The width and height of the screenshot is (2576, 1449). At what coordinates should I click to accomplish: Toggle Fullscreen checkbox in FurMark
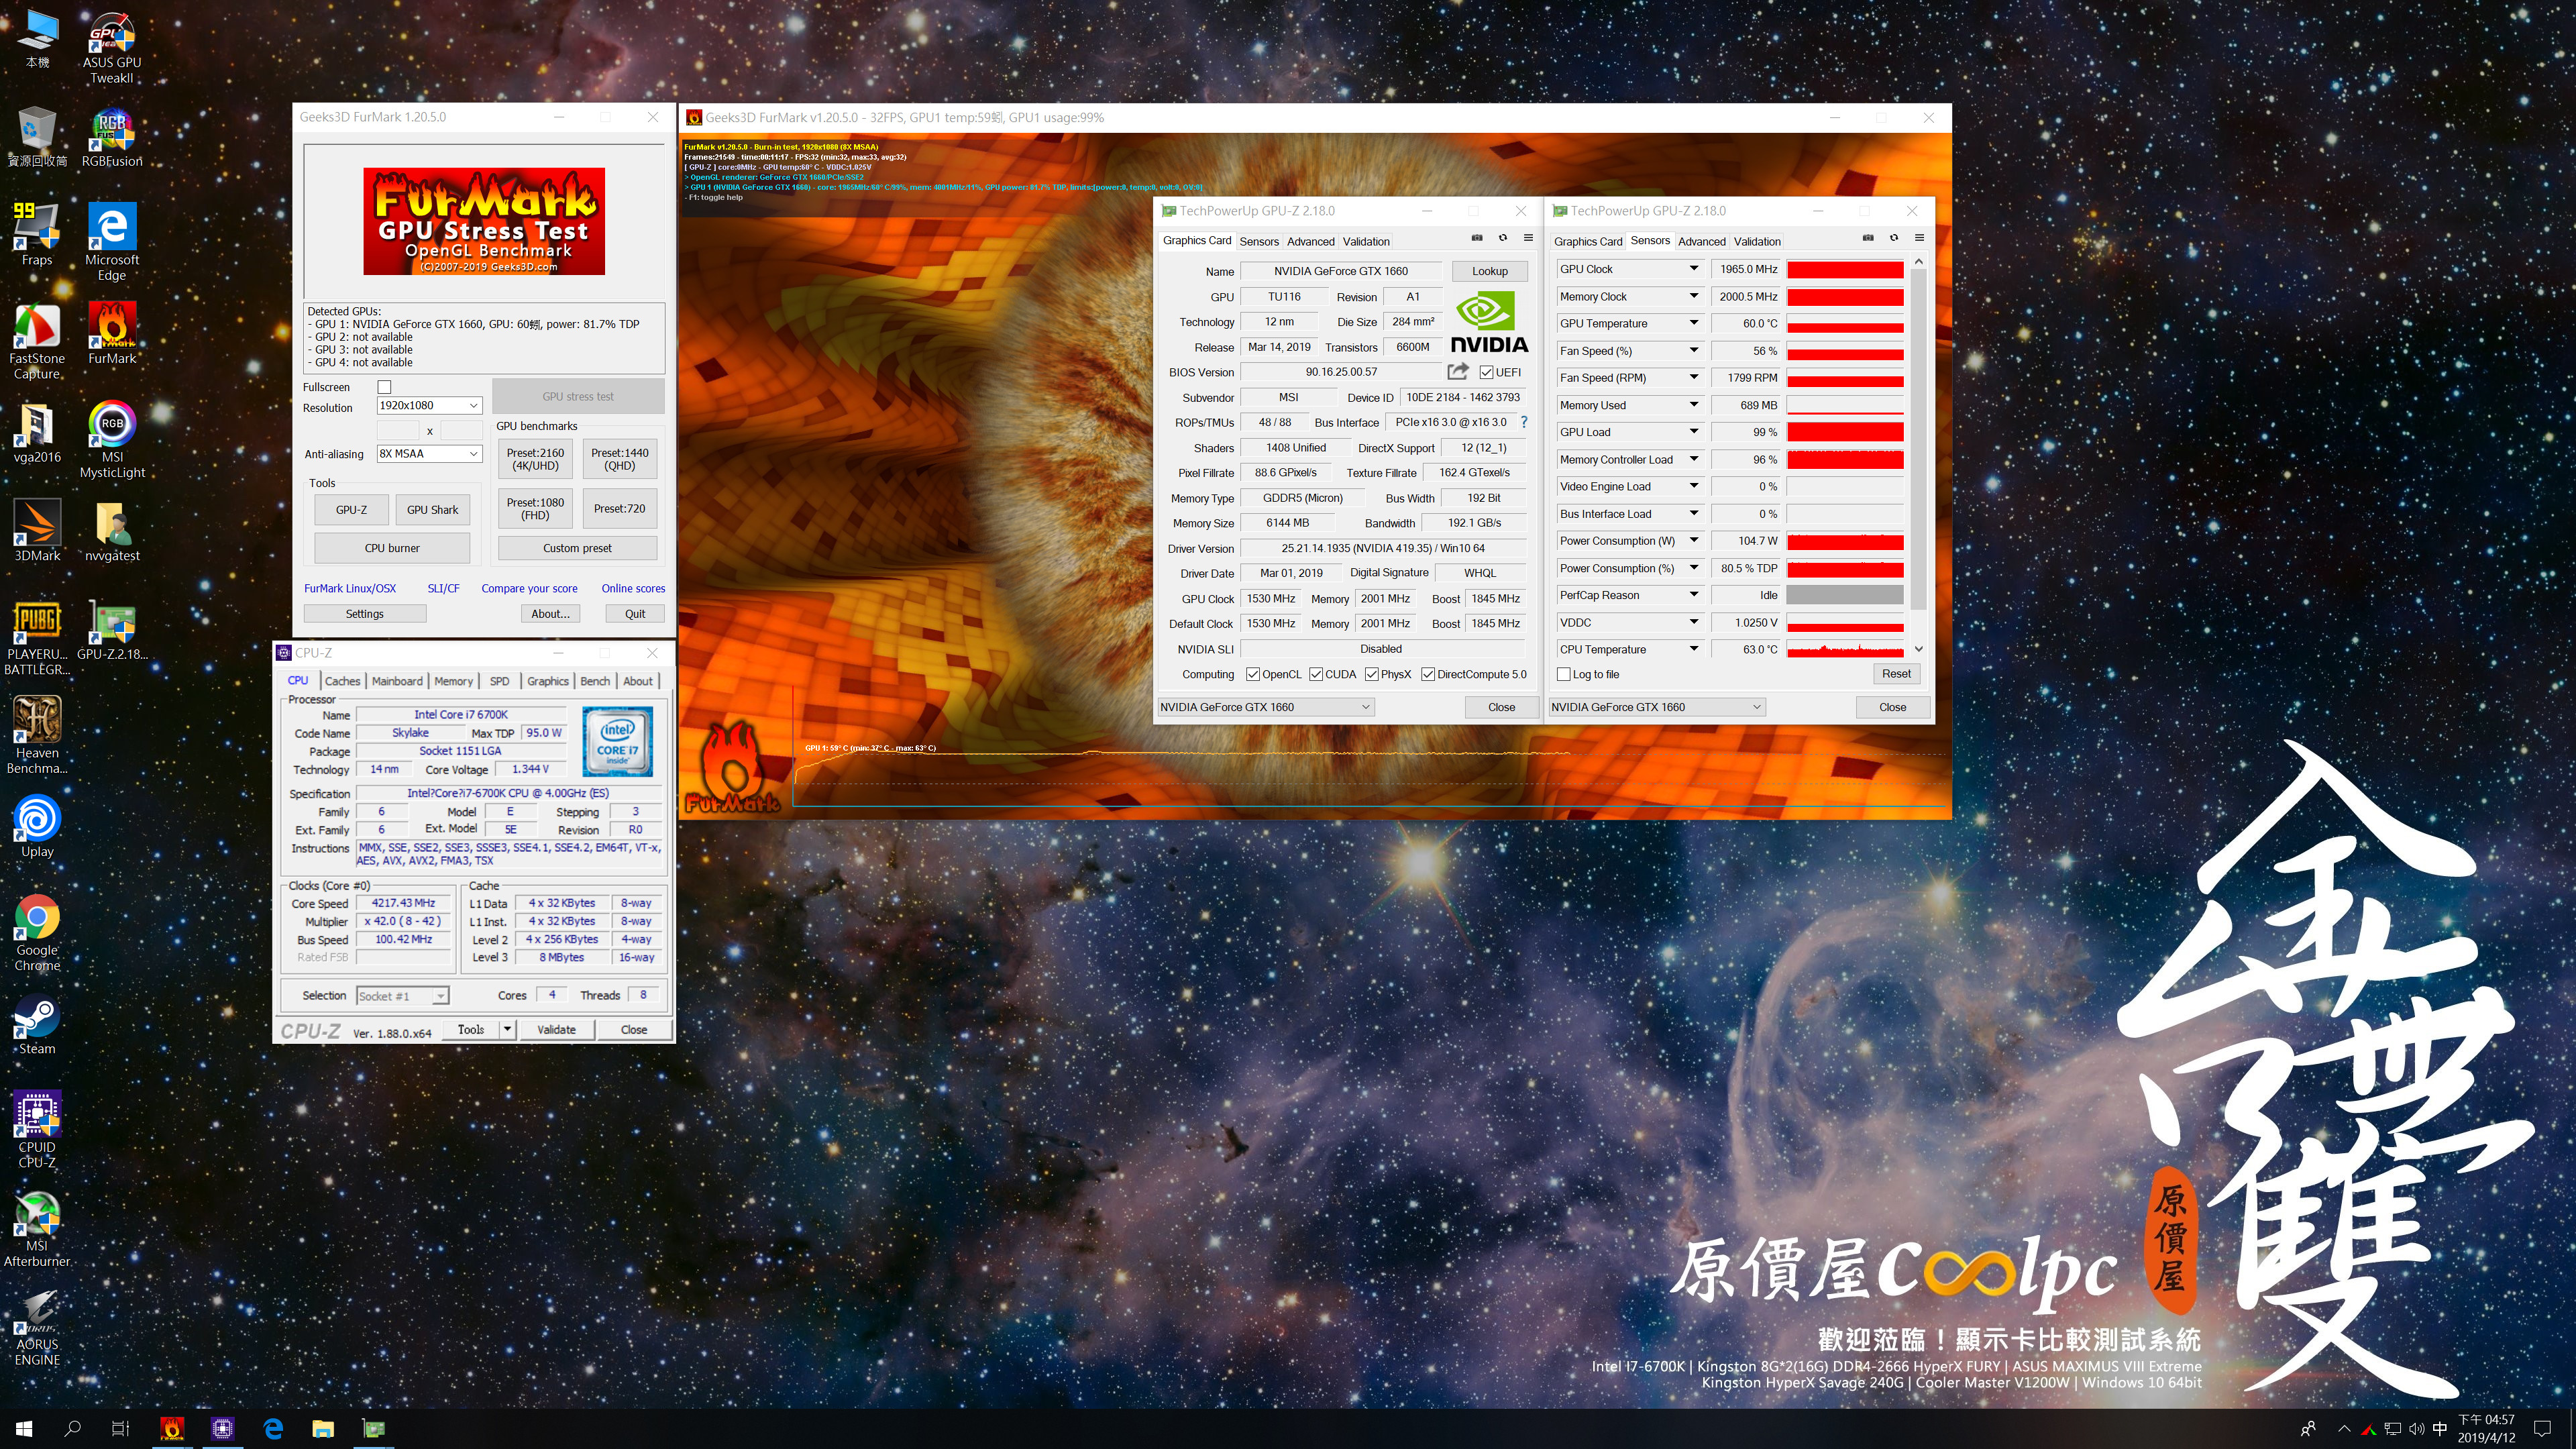click(x=384, y=386)
